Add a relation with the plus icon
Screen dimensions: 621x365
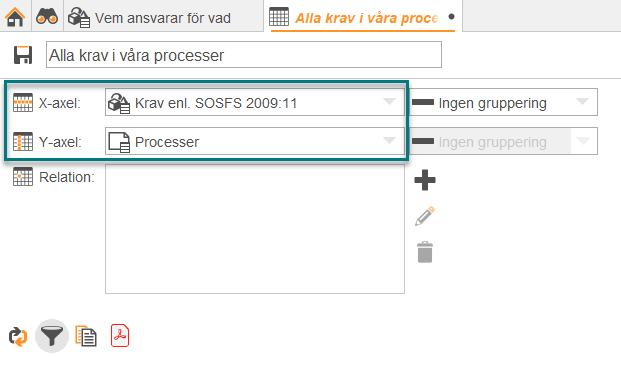click(x=425, y=180)
